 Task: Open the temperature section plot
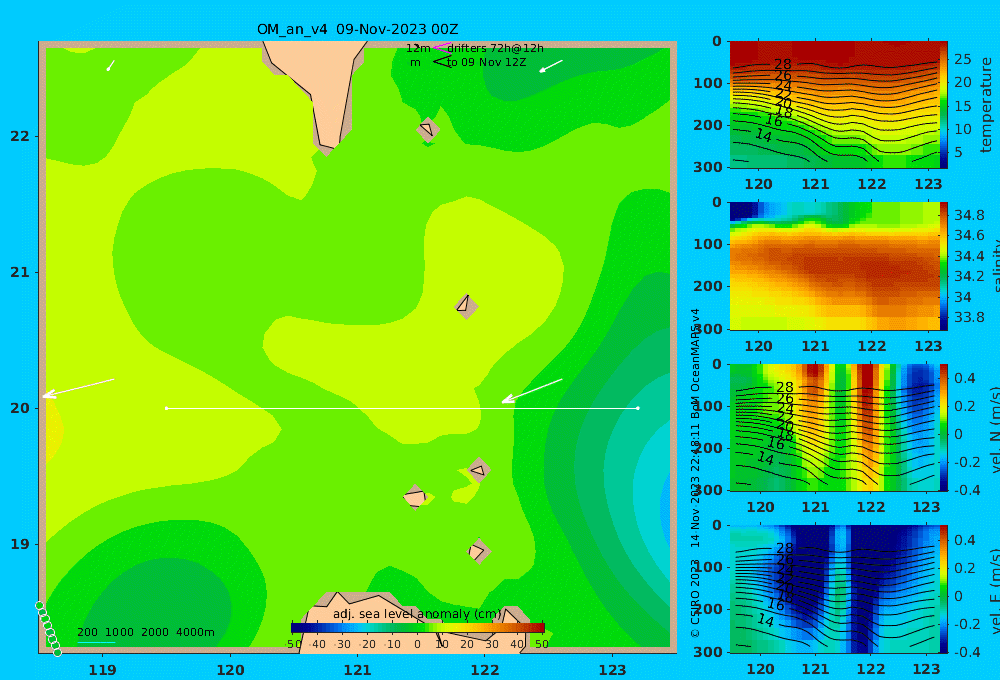(835, 105)
